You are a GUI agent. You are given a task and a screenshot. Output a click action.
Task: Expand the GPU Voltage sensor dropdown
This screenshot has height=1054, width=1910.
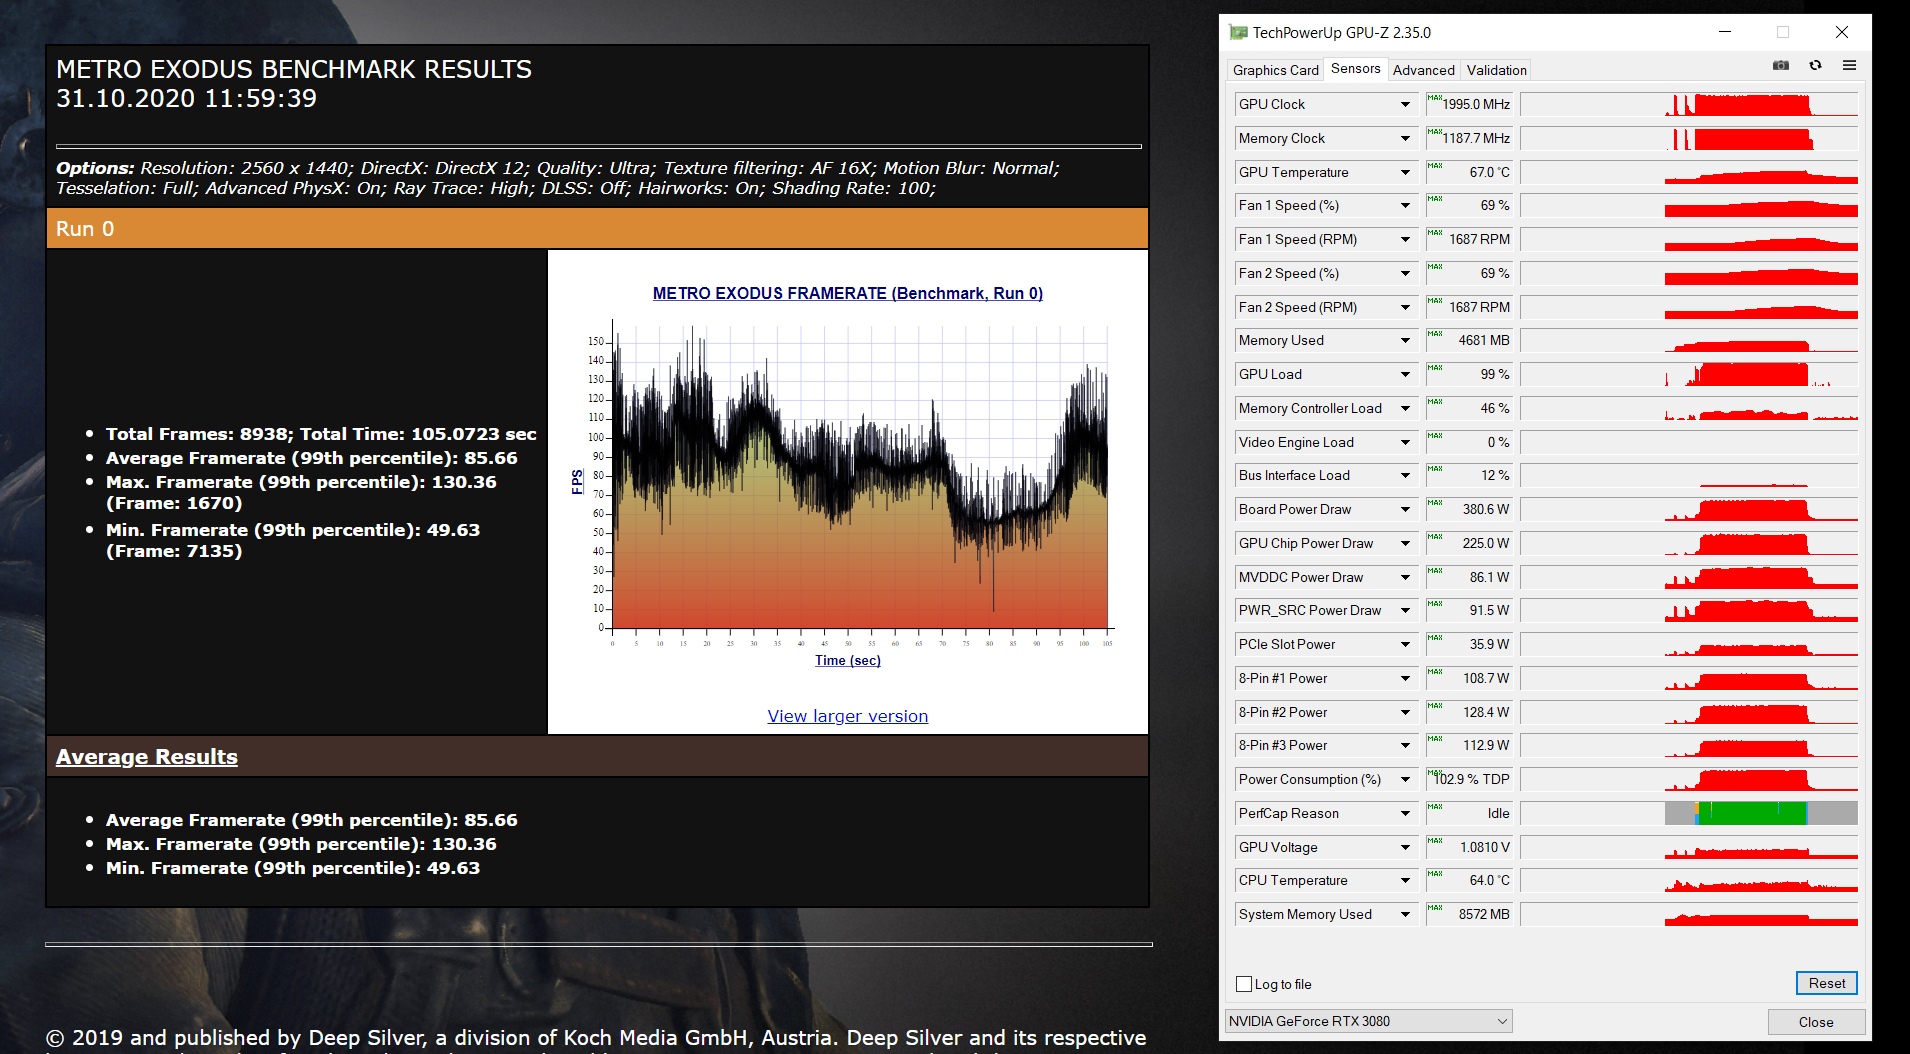click(x=1405, y=847)
